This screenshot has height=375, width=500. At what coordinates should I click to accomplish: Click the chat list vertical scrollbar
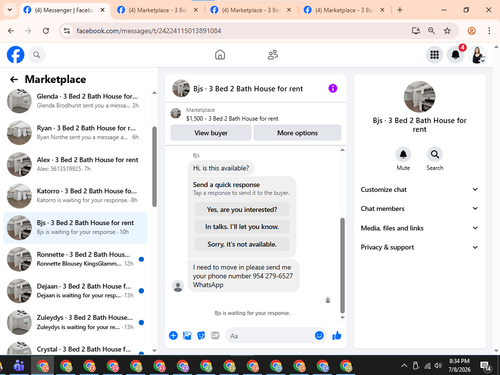pos(154,167)
